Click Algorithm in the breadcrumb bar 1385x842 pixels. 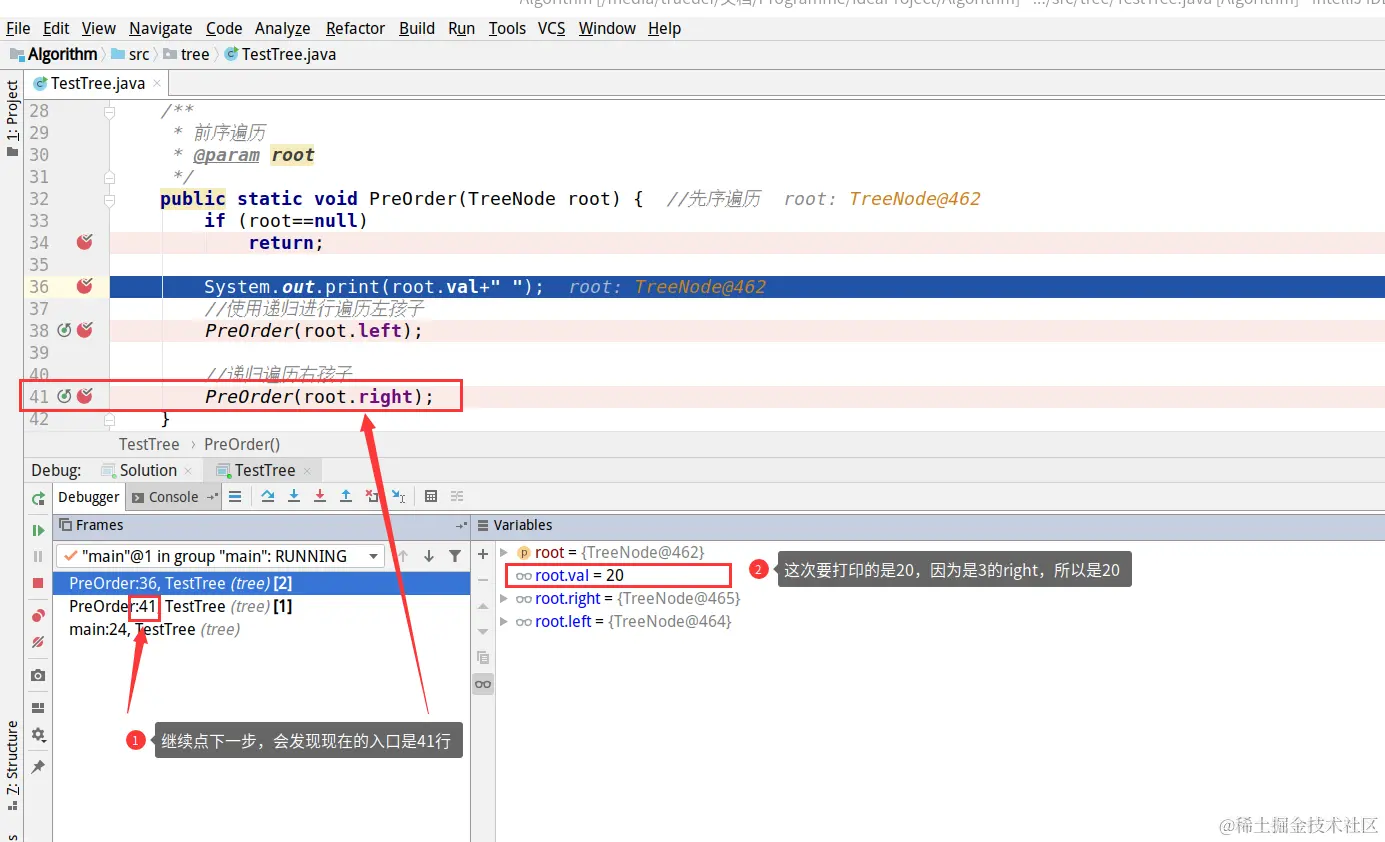[53, 54]
